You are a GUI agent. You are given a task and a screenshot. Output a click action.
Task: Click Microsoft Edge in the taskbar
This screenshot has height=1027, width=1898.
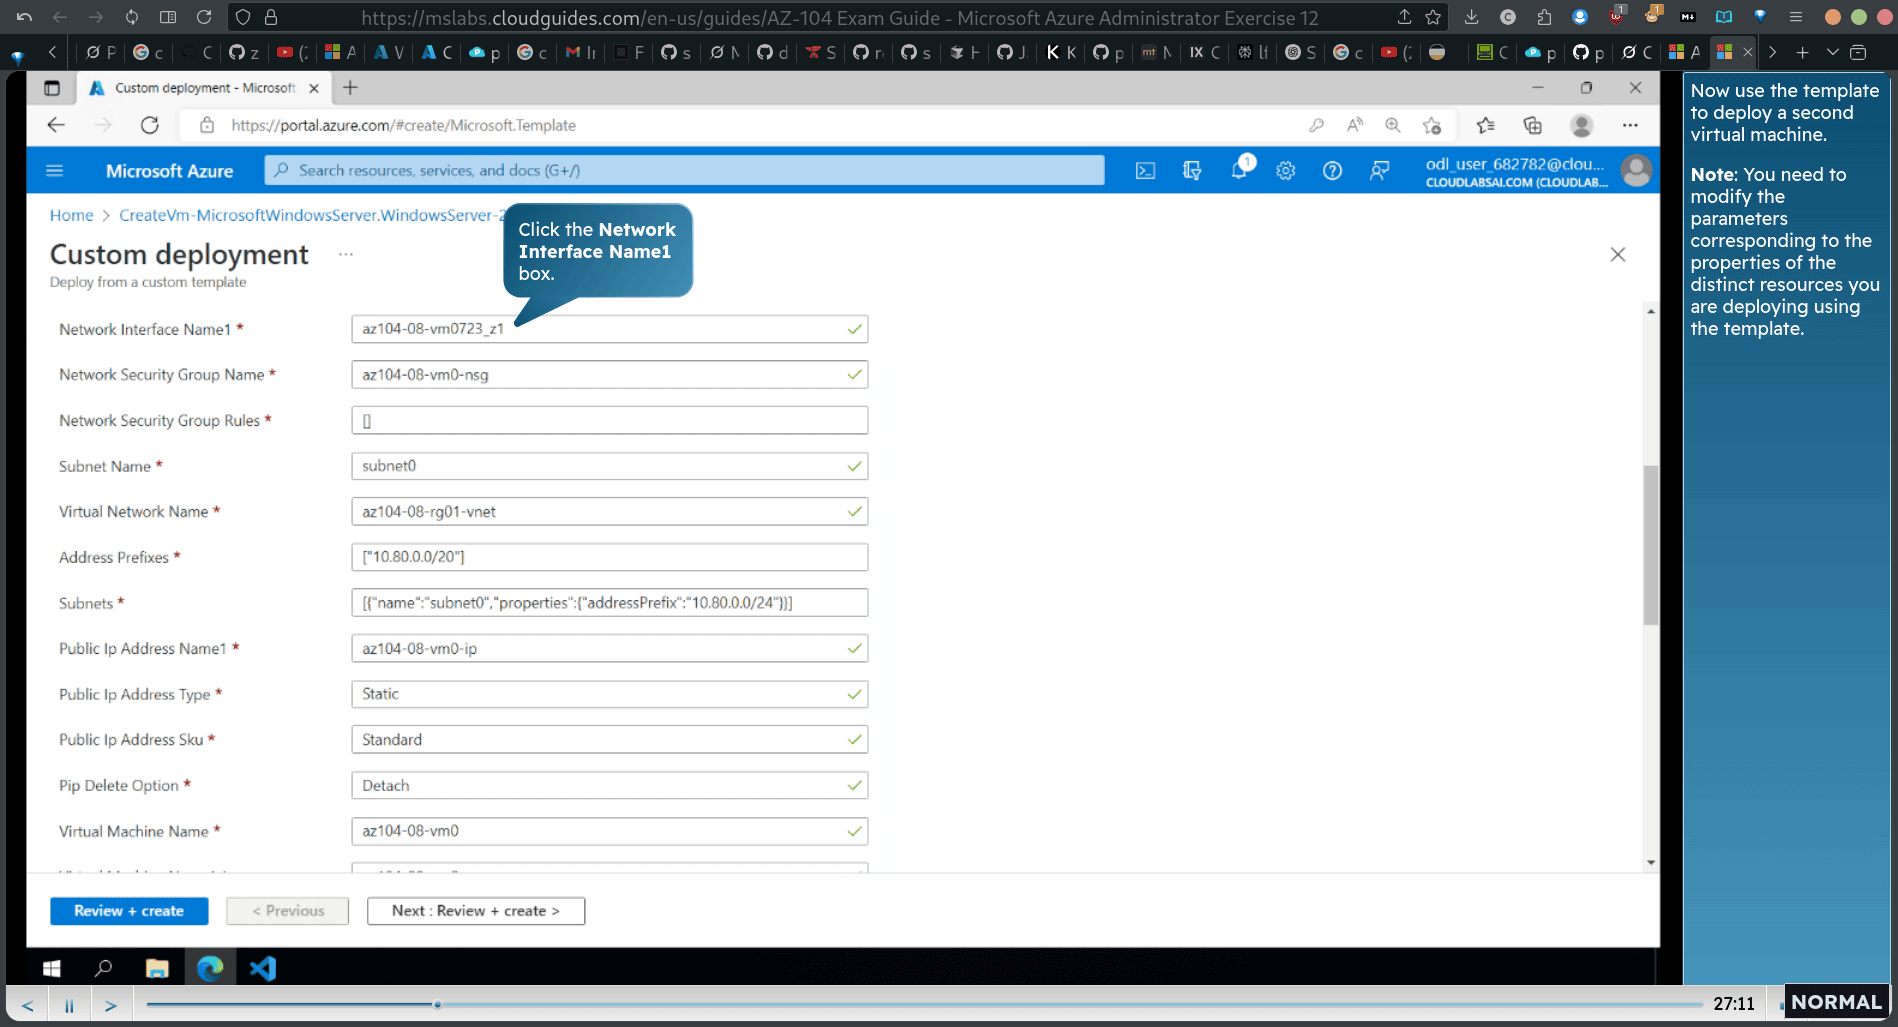[210, 968]
